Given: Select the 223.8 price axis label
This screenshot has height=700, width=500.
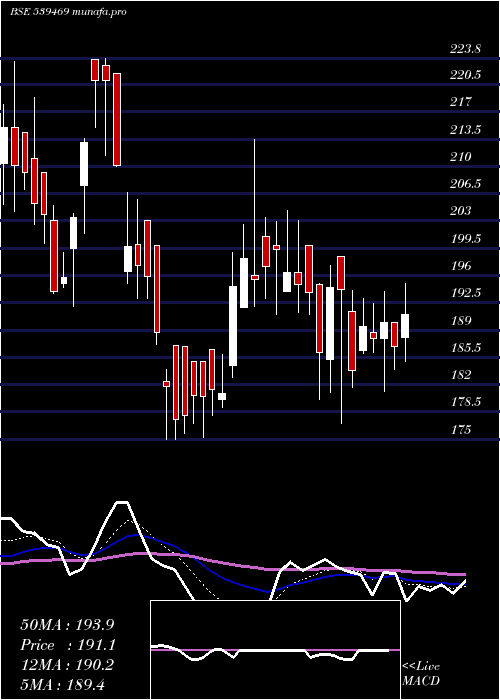Looking at the screenshot, I should (x=465, y=49).
